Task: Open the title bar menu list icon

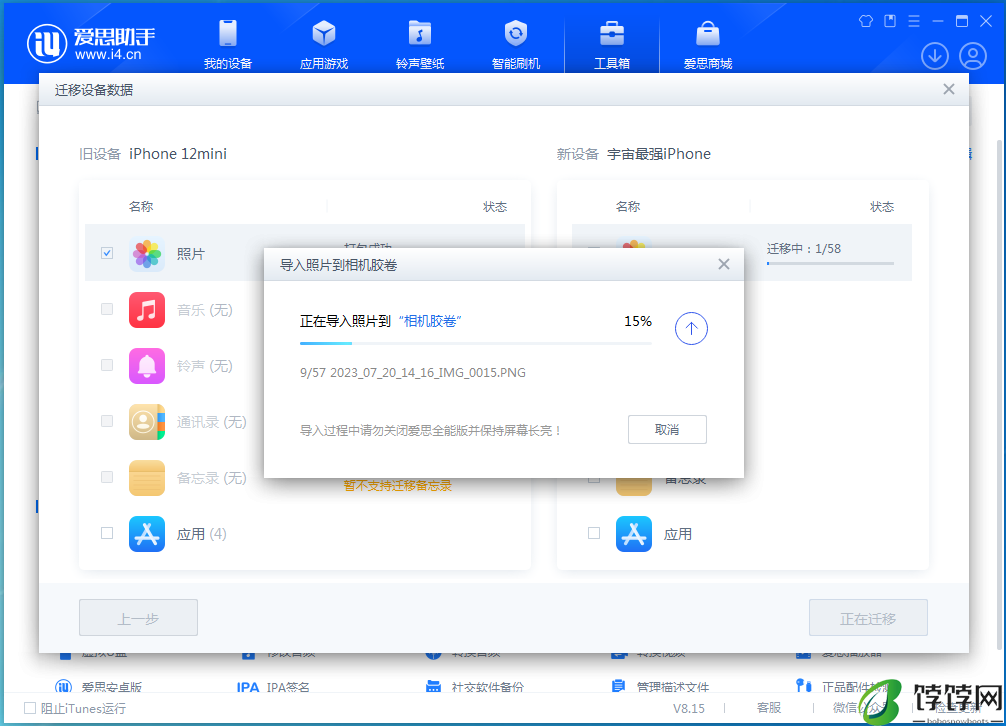Action: click(x=914, y=21)
